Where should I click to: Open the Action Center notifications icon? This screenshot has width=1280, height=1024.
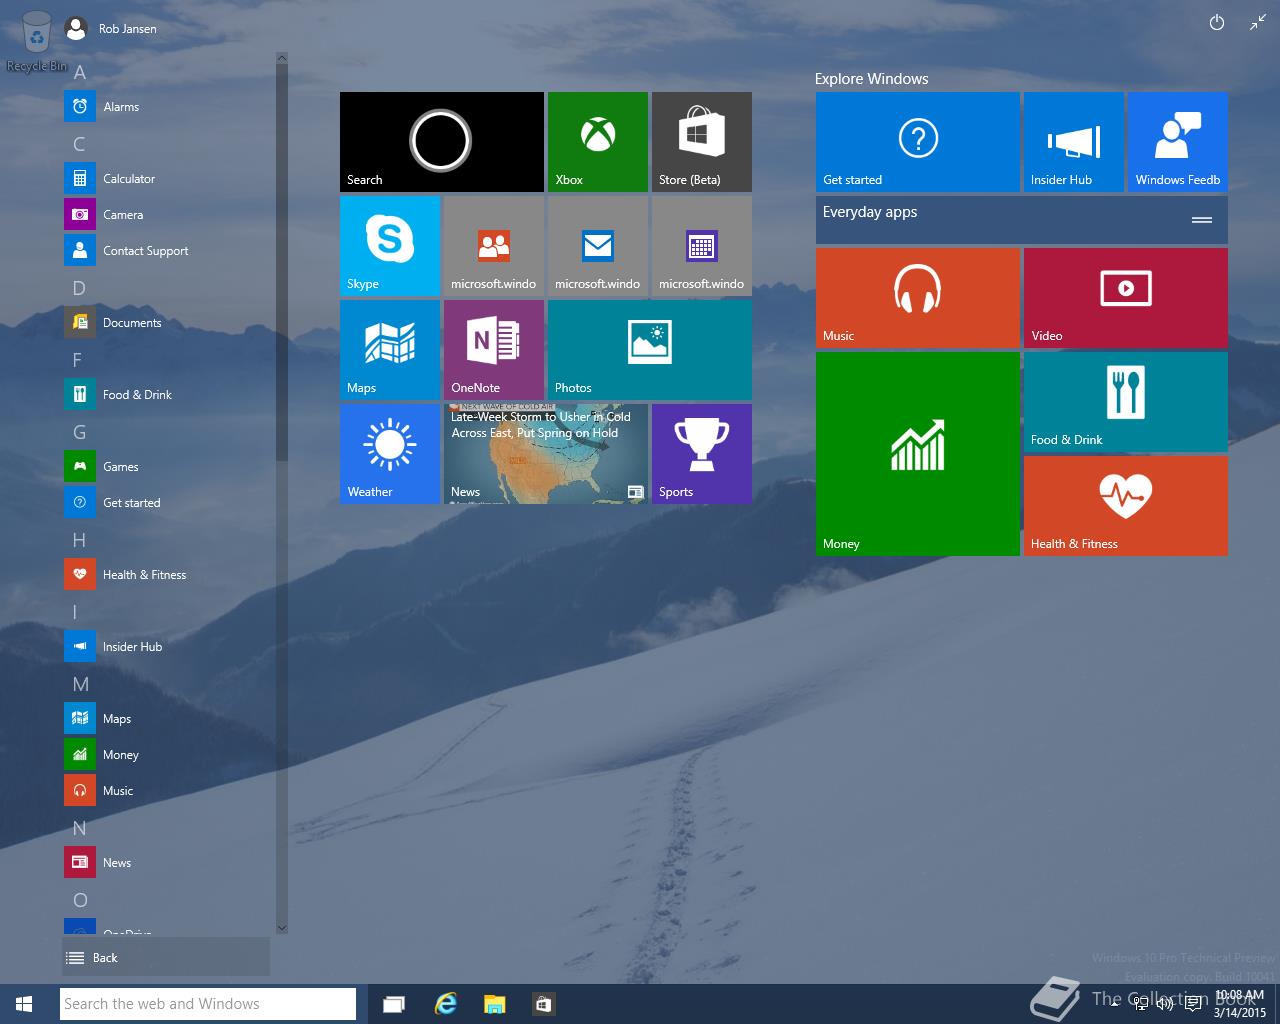[x=1193, y=1004]
